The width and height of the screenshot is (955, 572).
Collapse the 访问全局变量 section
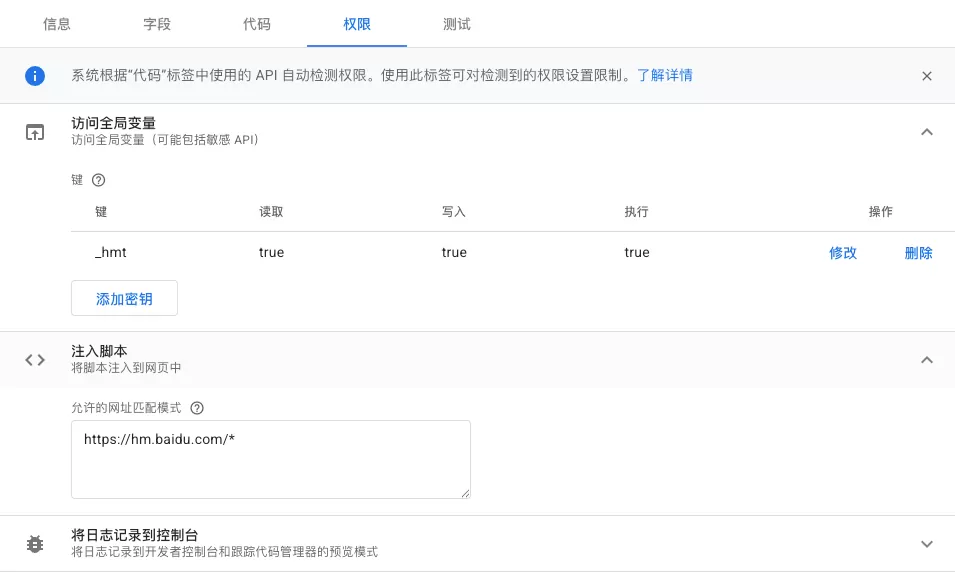(927, 132)
